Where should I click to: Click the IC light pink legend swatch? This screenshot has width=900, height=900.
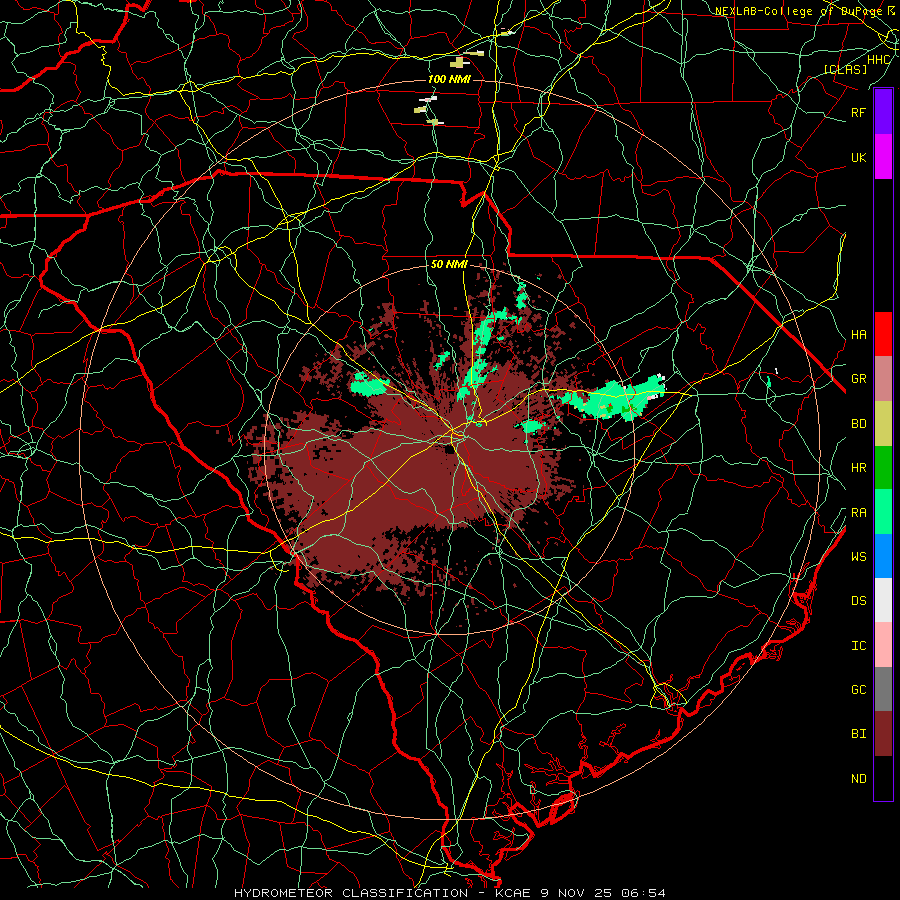[883, 645]
